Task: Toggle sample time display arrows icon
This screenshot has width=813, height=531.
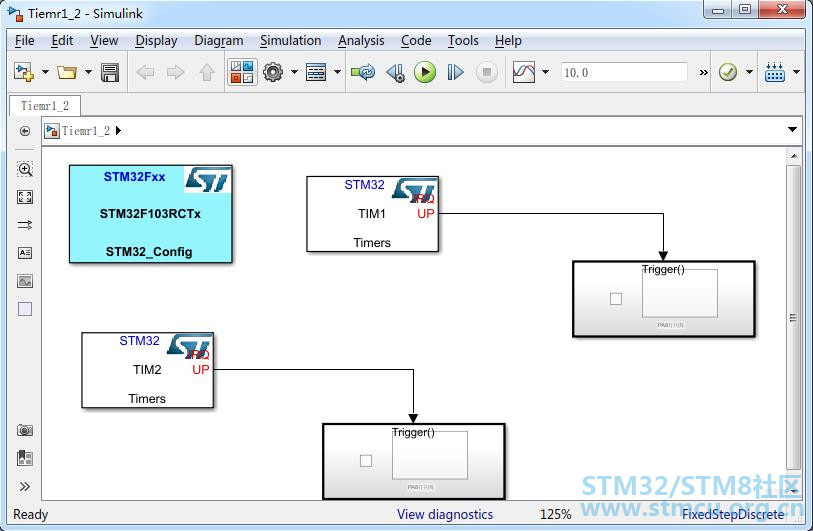Action: (25, 225)
